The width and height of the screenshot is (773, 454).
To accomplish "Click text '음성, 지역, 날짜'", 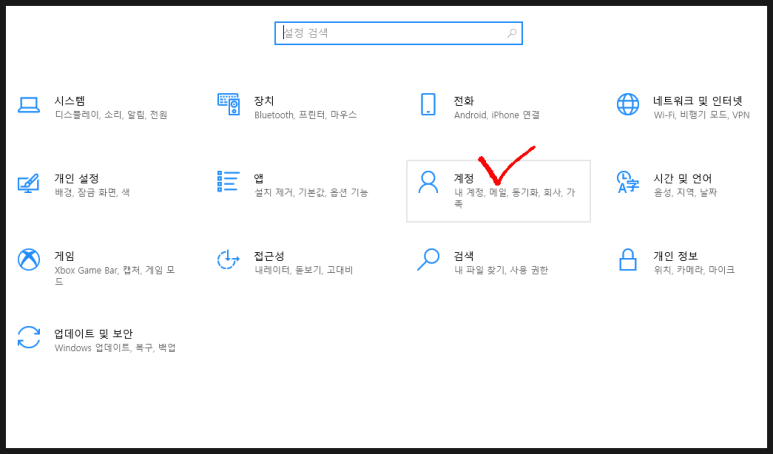I will click(685, 192).
